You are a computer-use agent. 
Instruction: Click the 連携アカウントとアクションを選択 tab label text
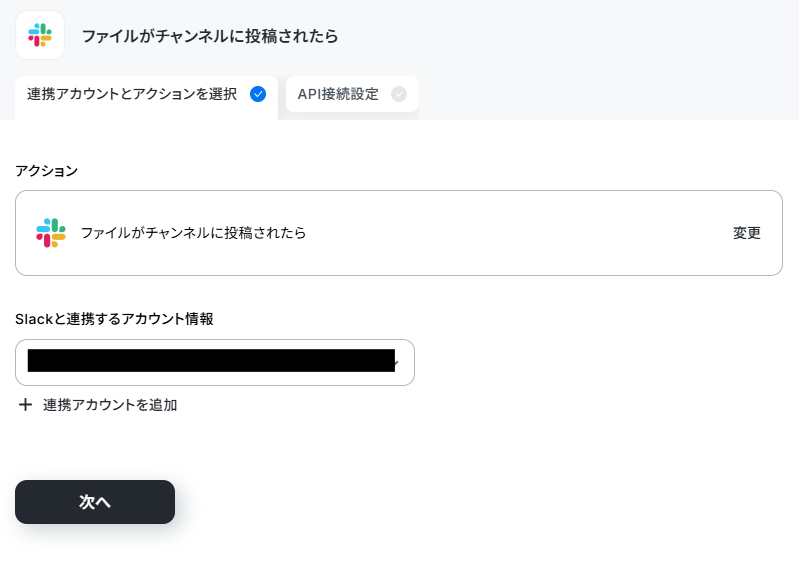tap(132, 94)
